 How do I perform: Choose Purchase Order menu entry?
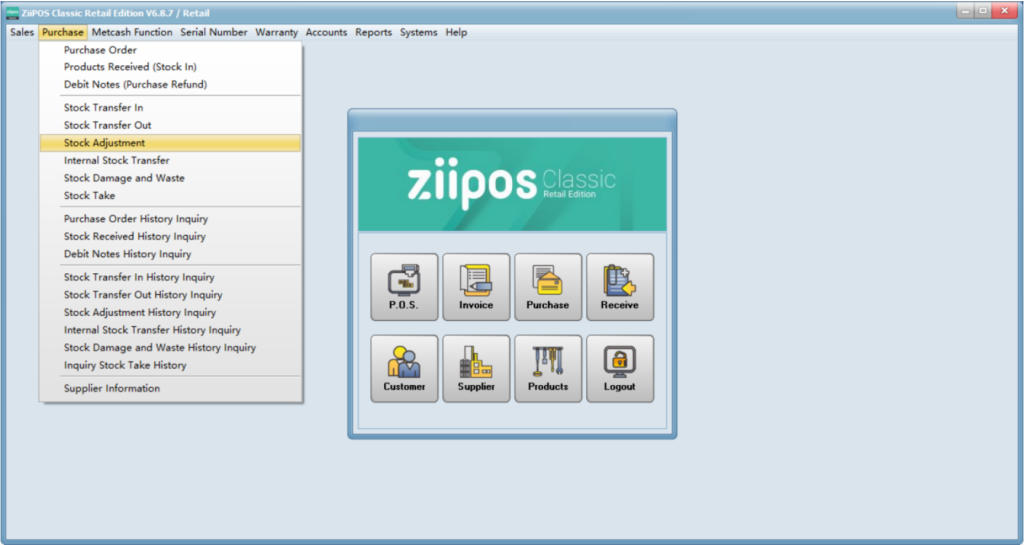[x=100, y=50]
